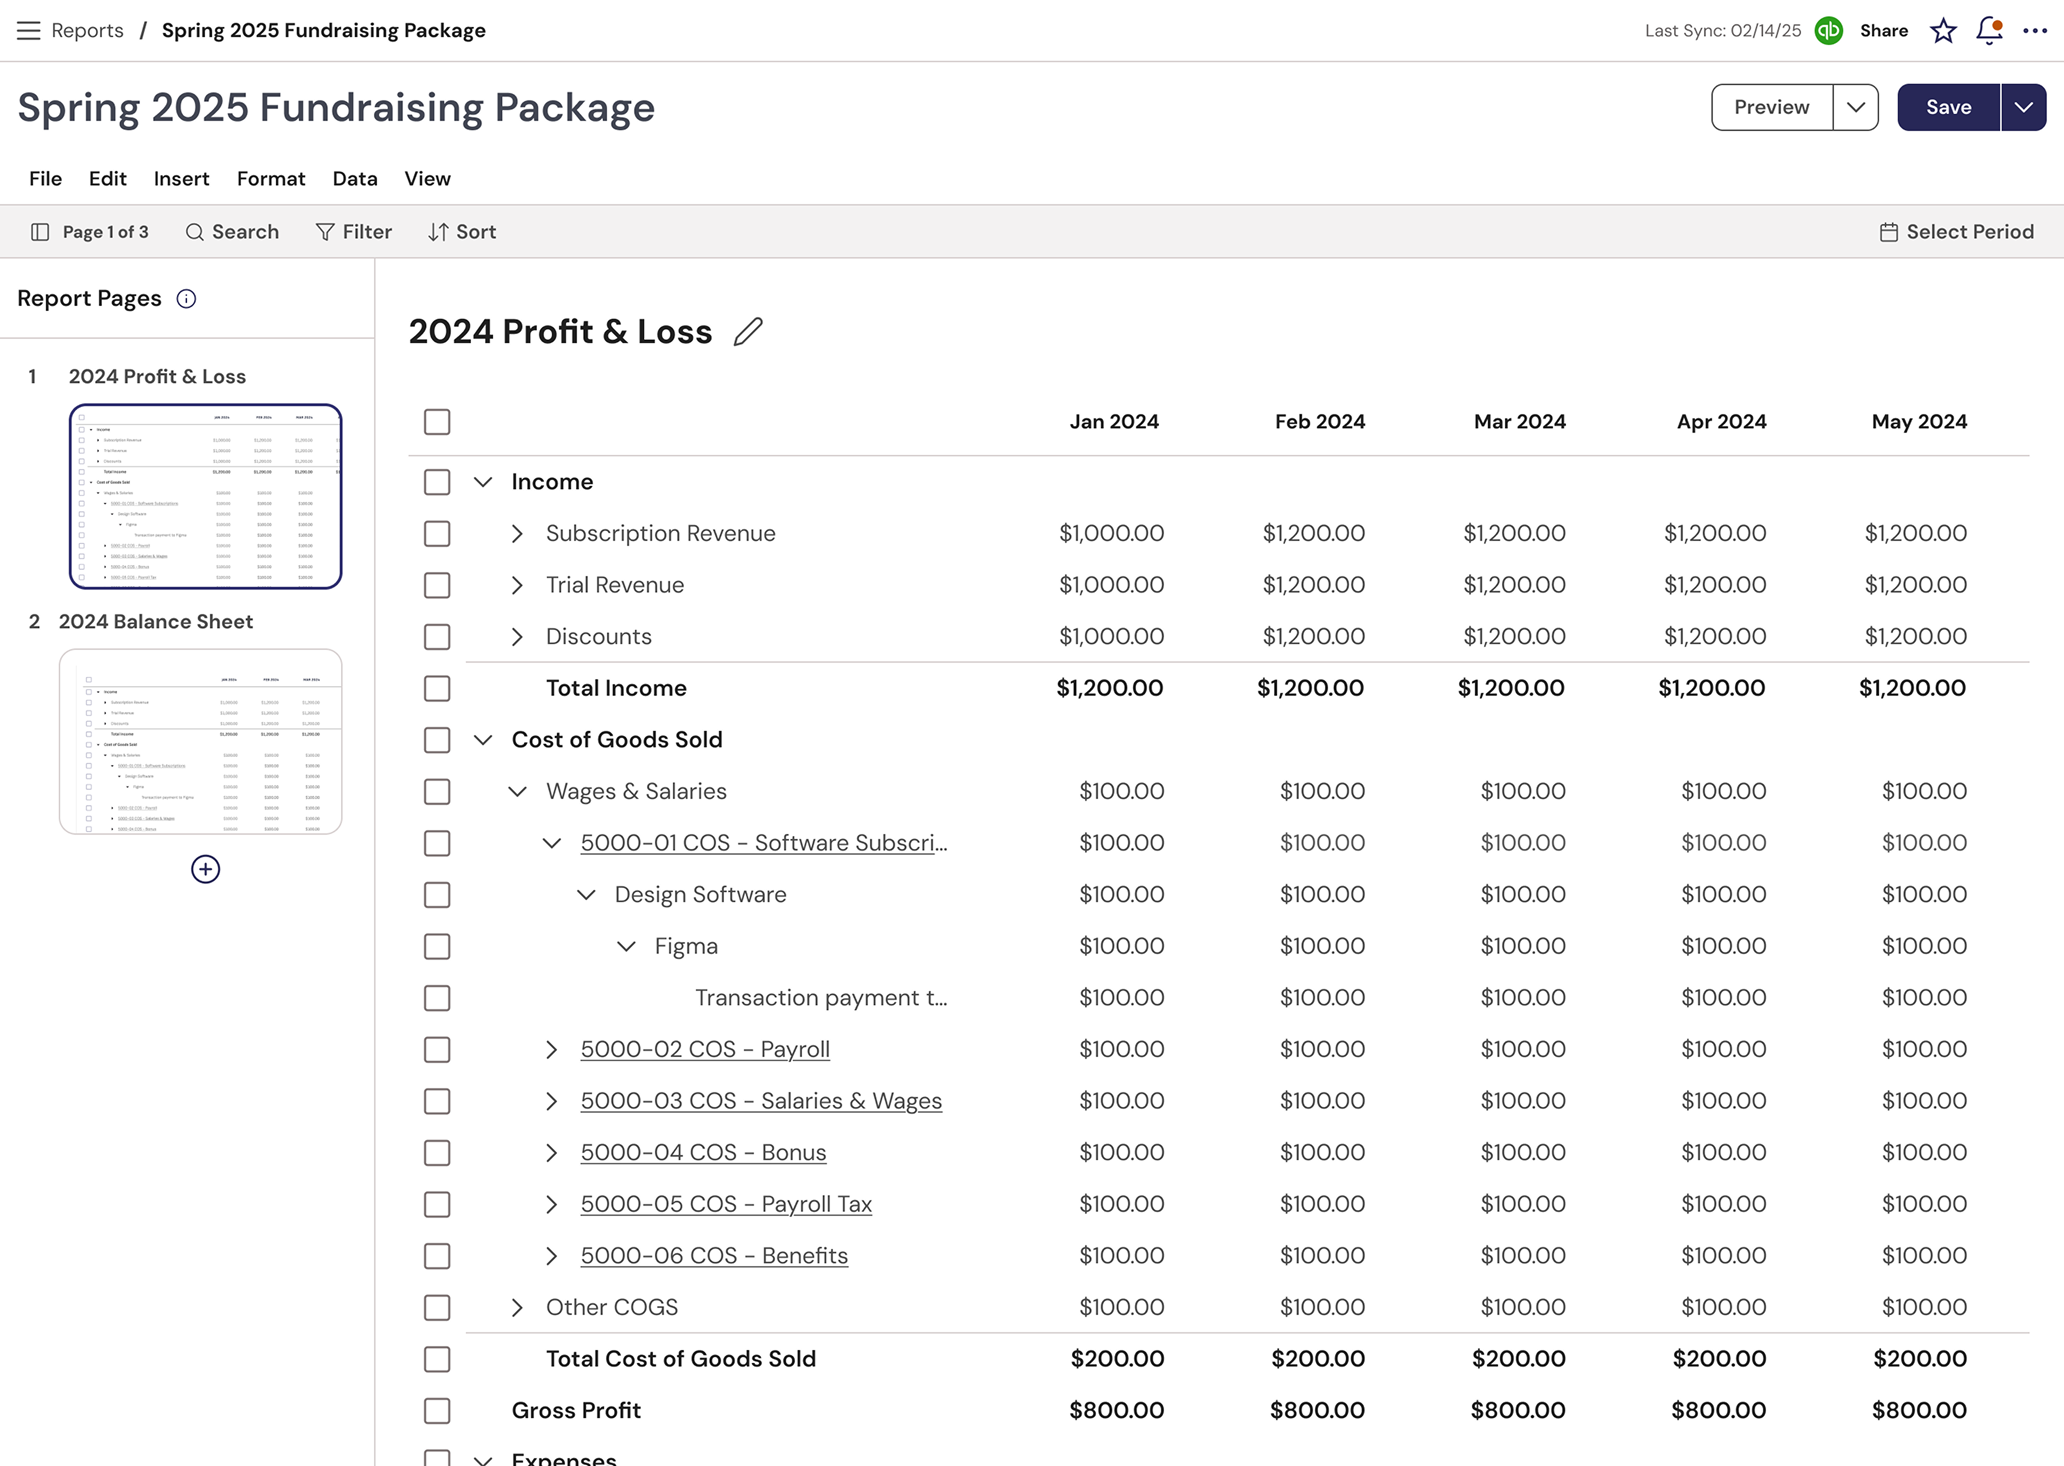Click the Select Period button
This screenshot has height=1466, width=2064.
coord(1954,231)
